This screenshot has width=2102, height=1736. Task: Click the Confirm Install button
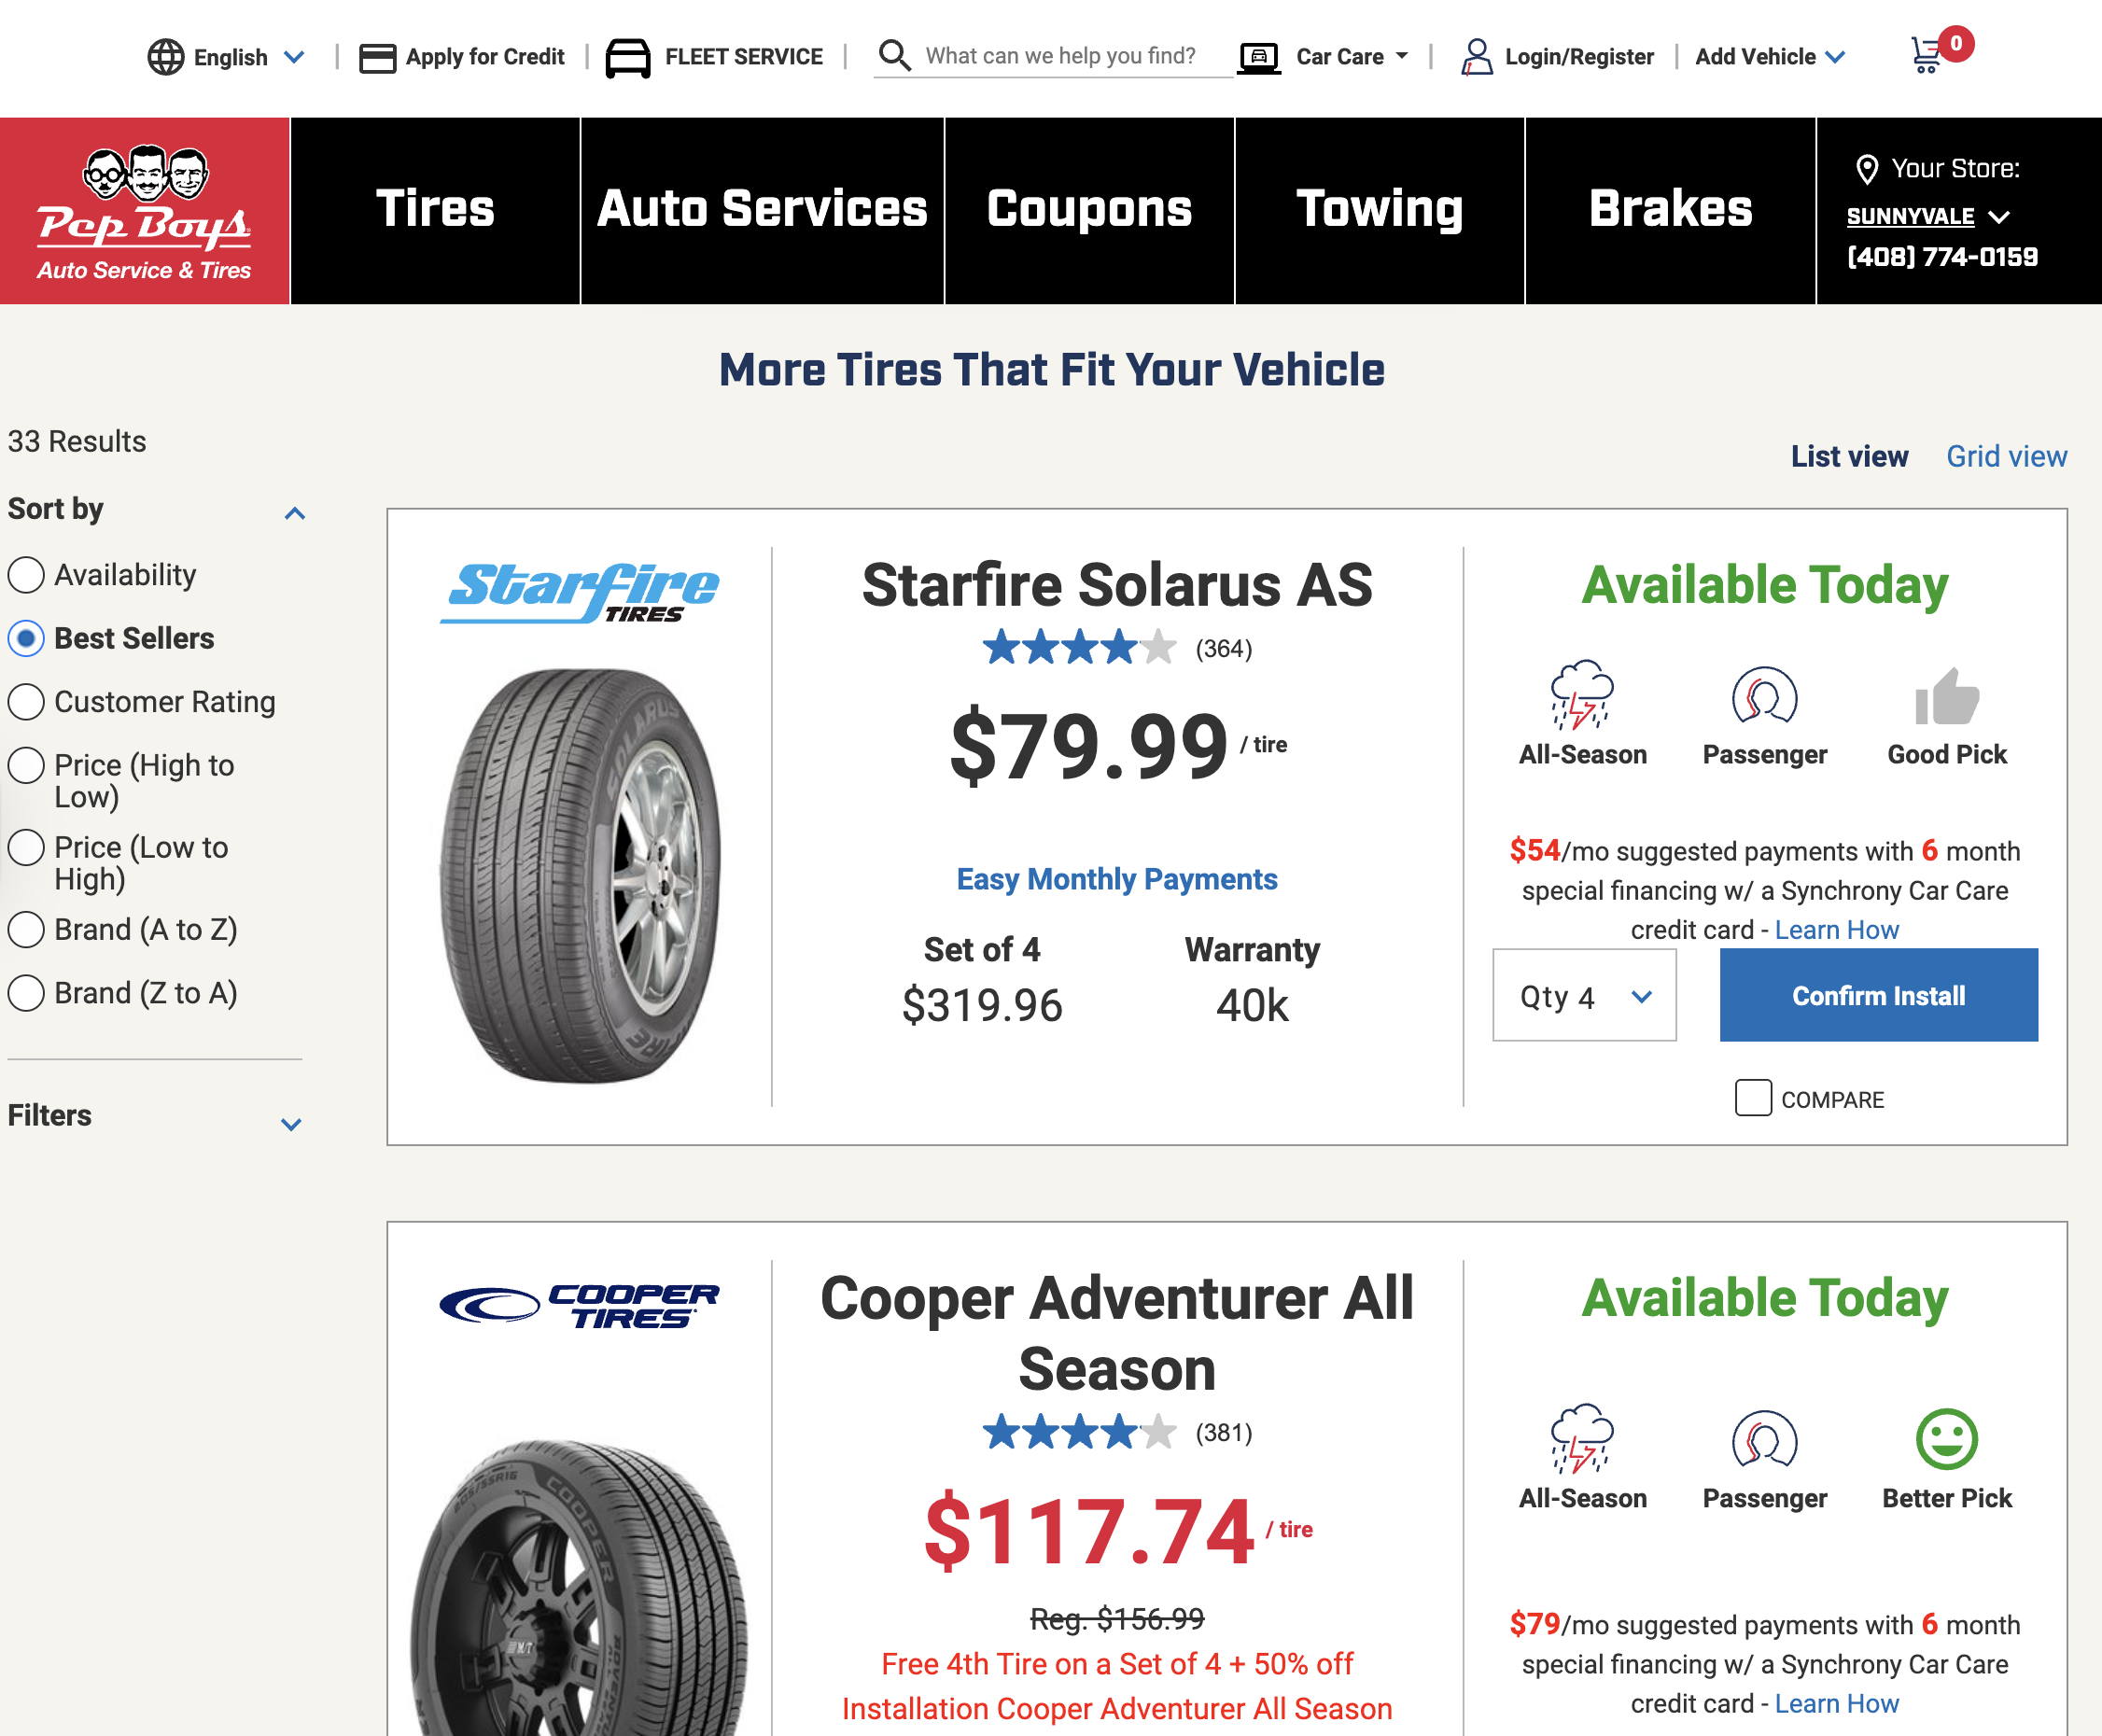(x=1877, y=995)
